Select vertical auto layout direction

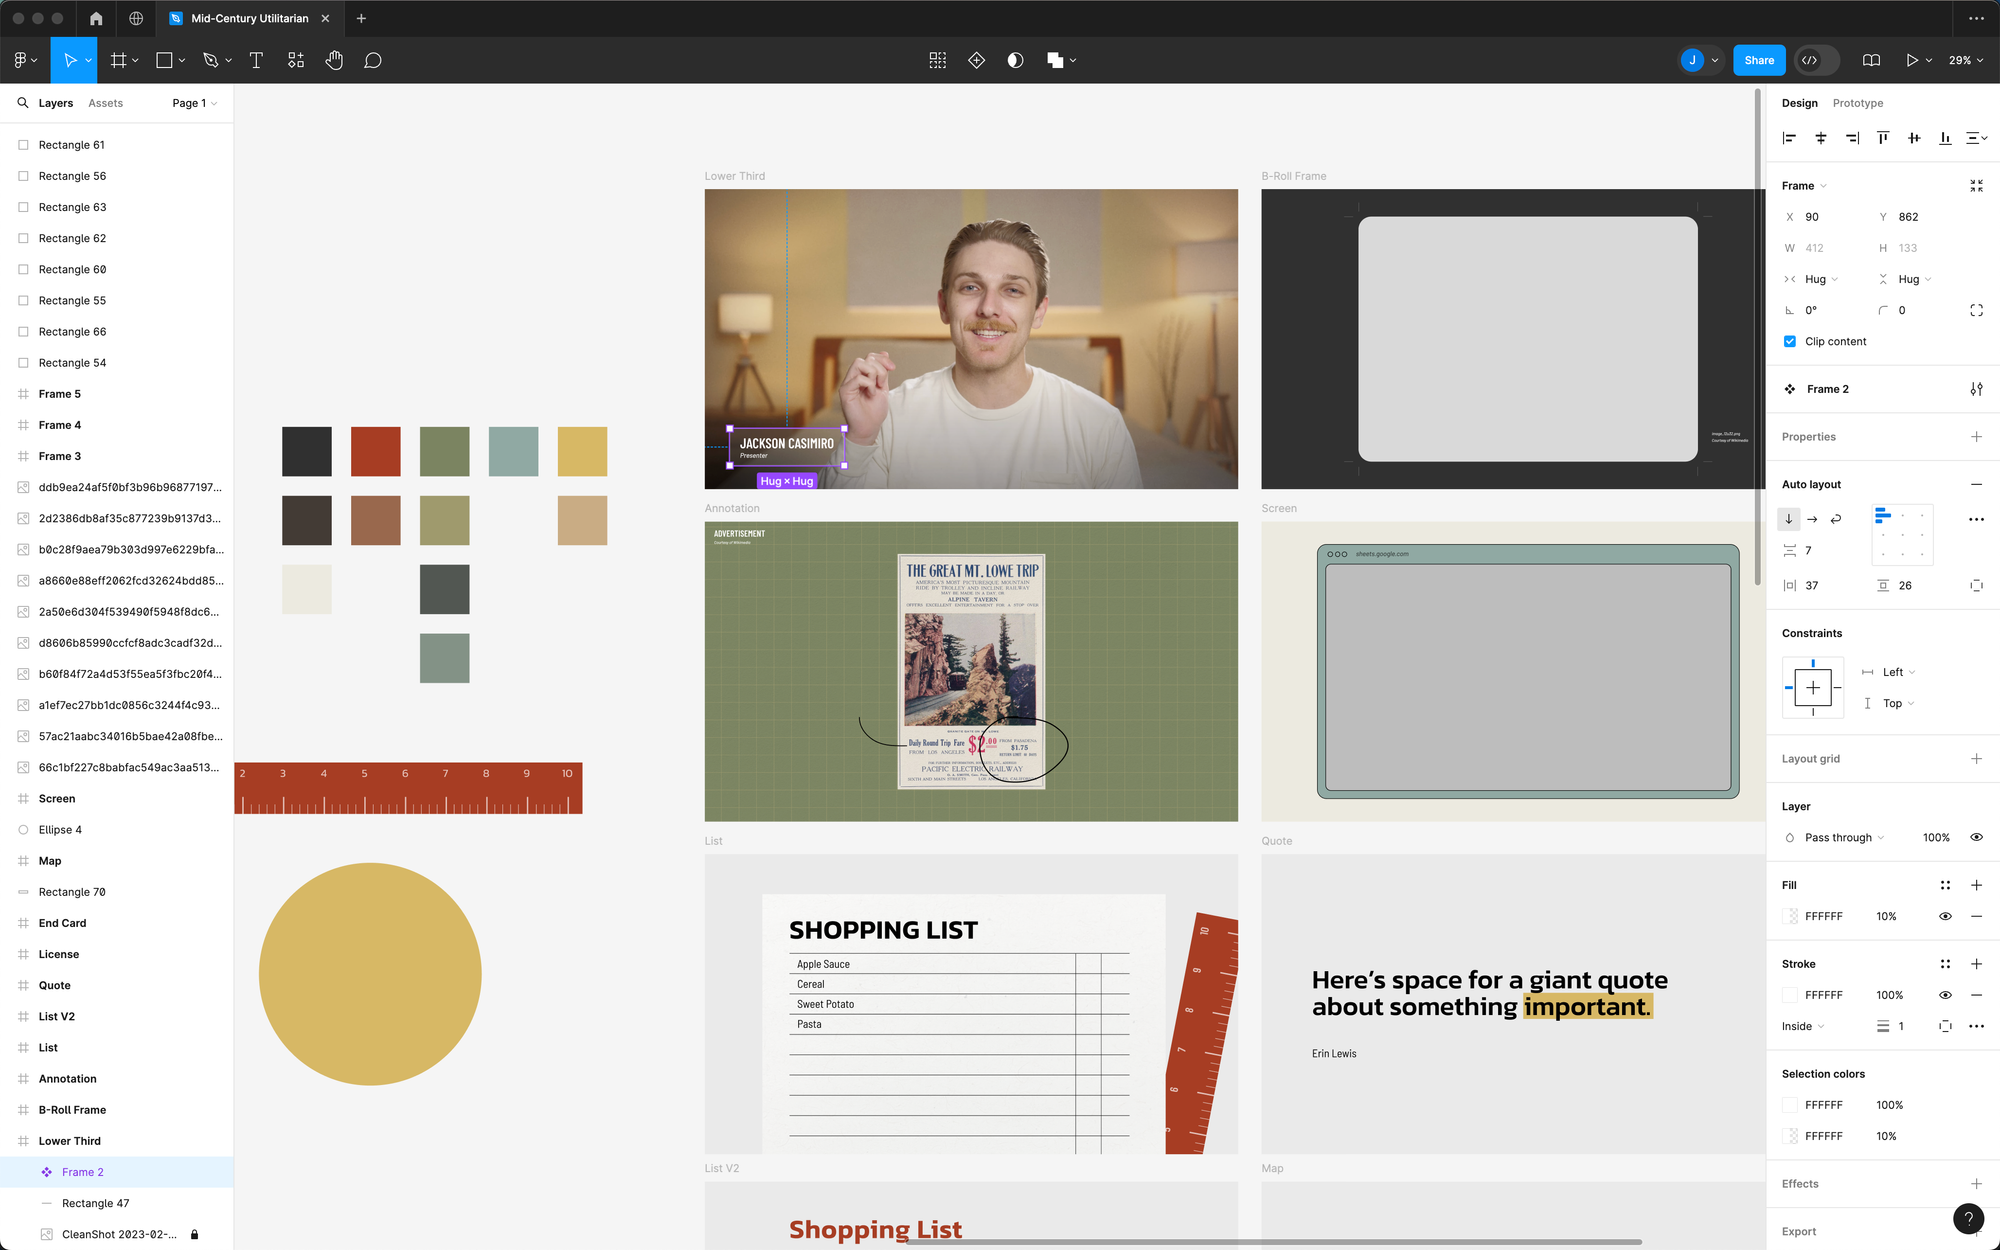point(1789,519)
